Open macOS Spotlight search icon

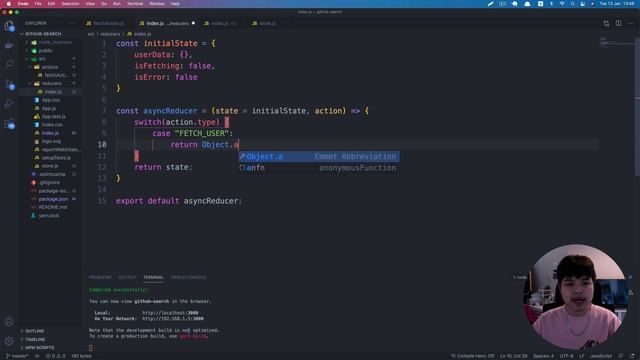pyautogui.click(x=573, y=4)
